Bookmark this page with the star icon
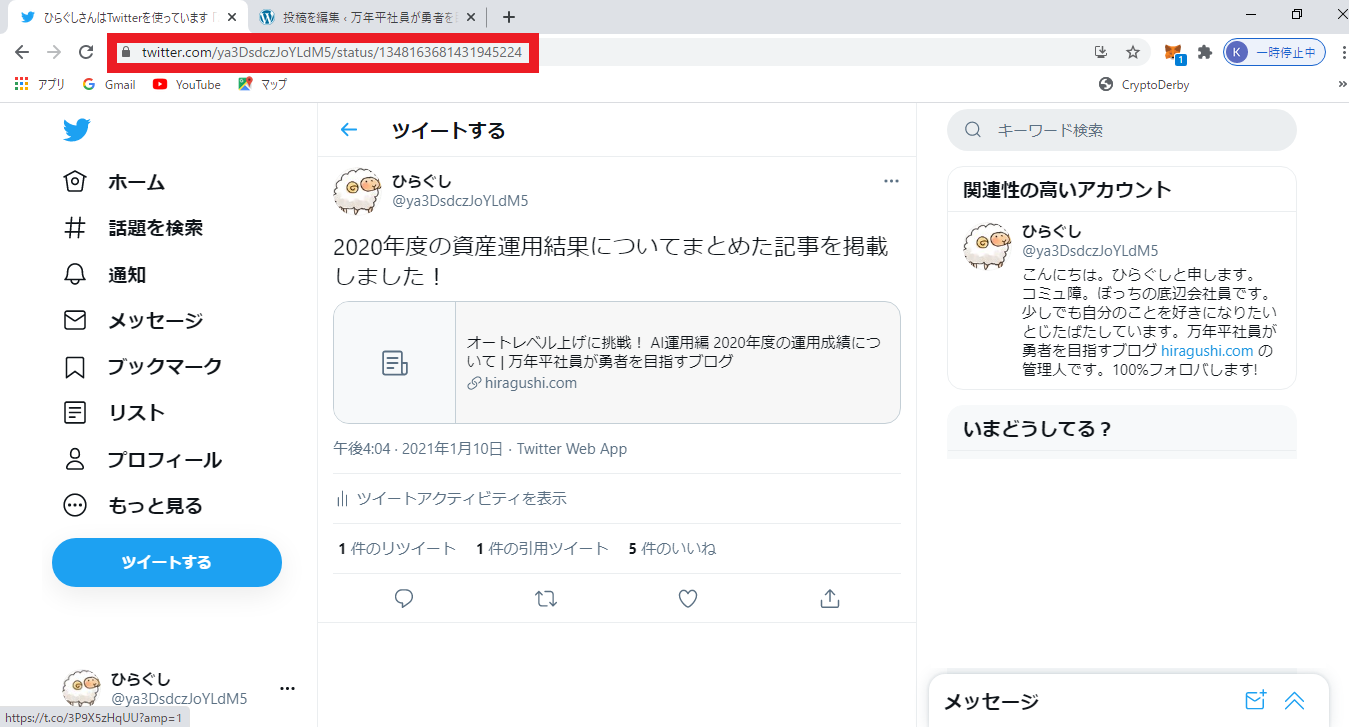The width and height of the screenshot is (1349, 727). click(1133, 52)
